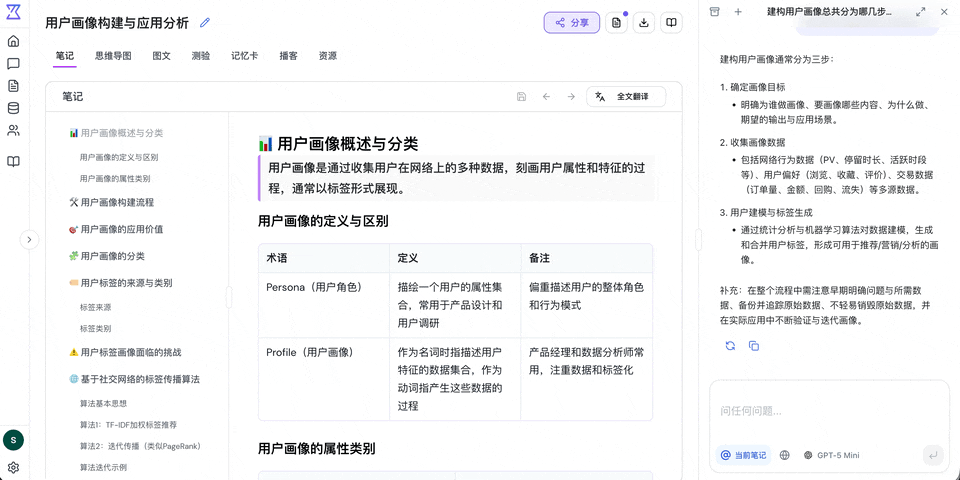
Task: Open settings gear in left sidebar
Action: (x=13, y=467)
